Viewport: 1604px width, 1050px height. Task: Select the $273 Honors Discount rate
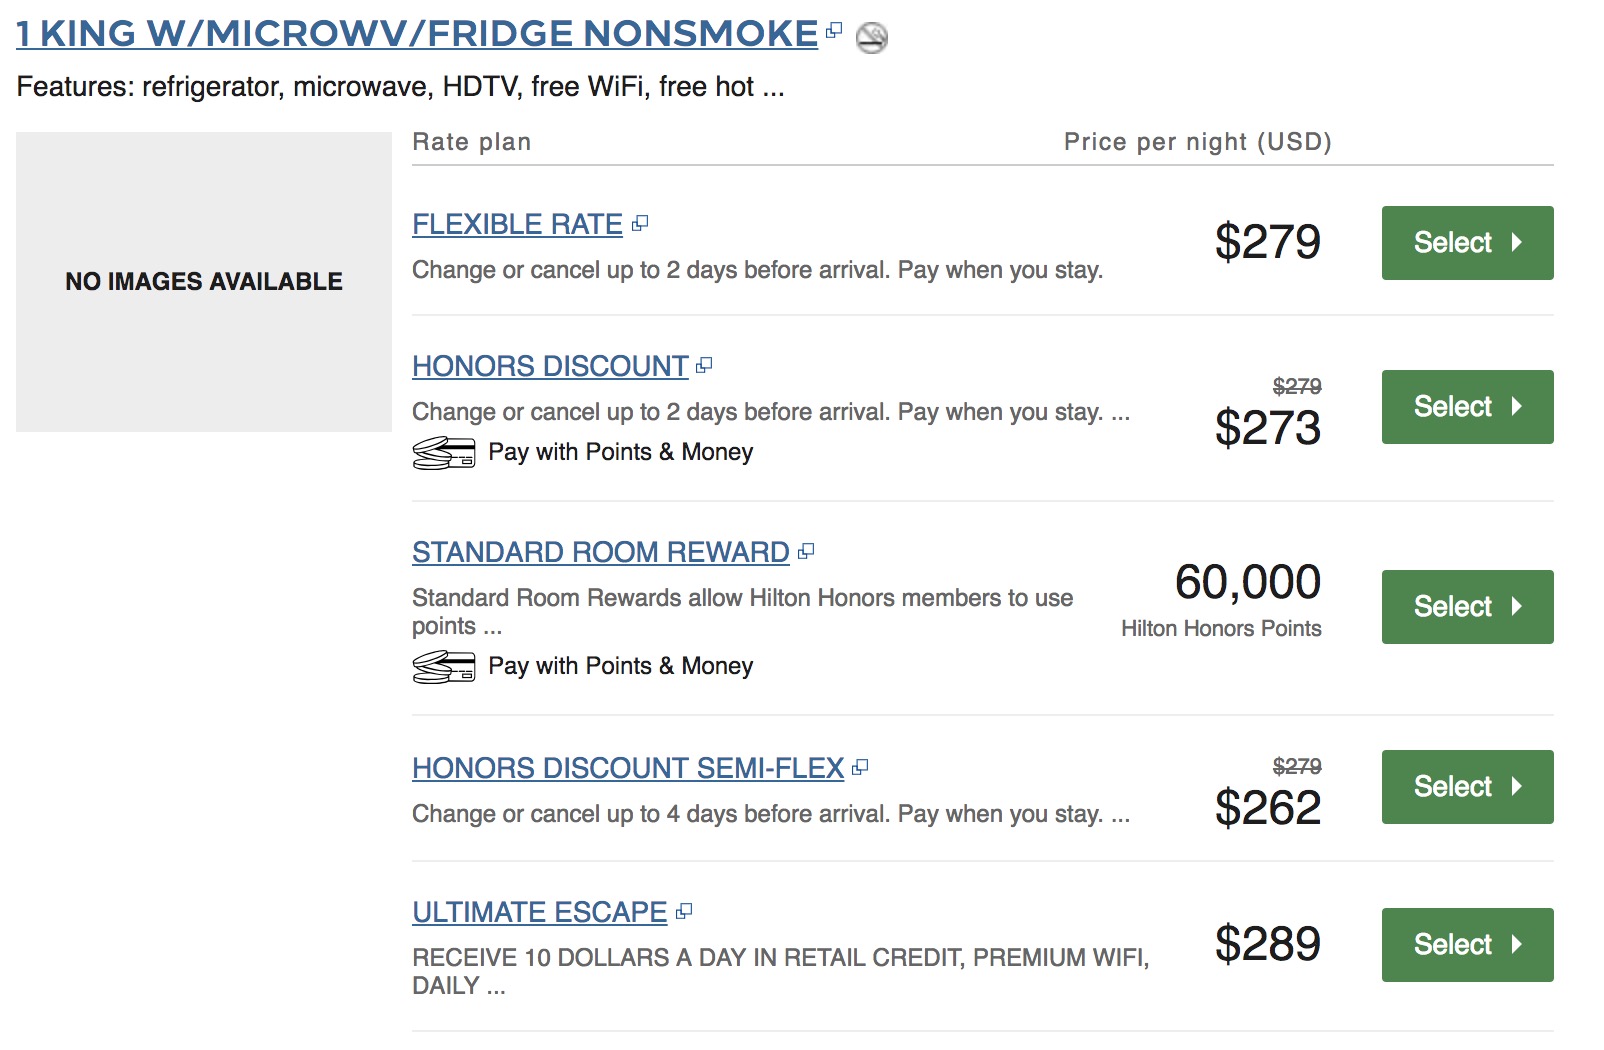pyautogui.click(x=1466, y=407)
